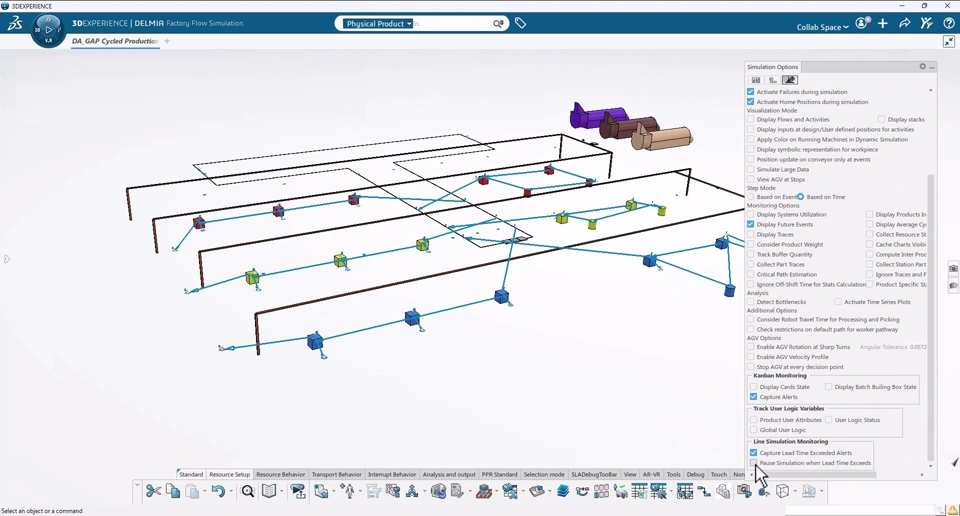
Task: Click the Copy icon in toolbar
Action: [x=173, y=491]
